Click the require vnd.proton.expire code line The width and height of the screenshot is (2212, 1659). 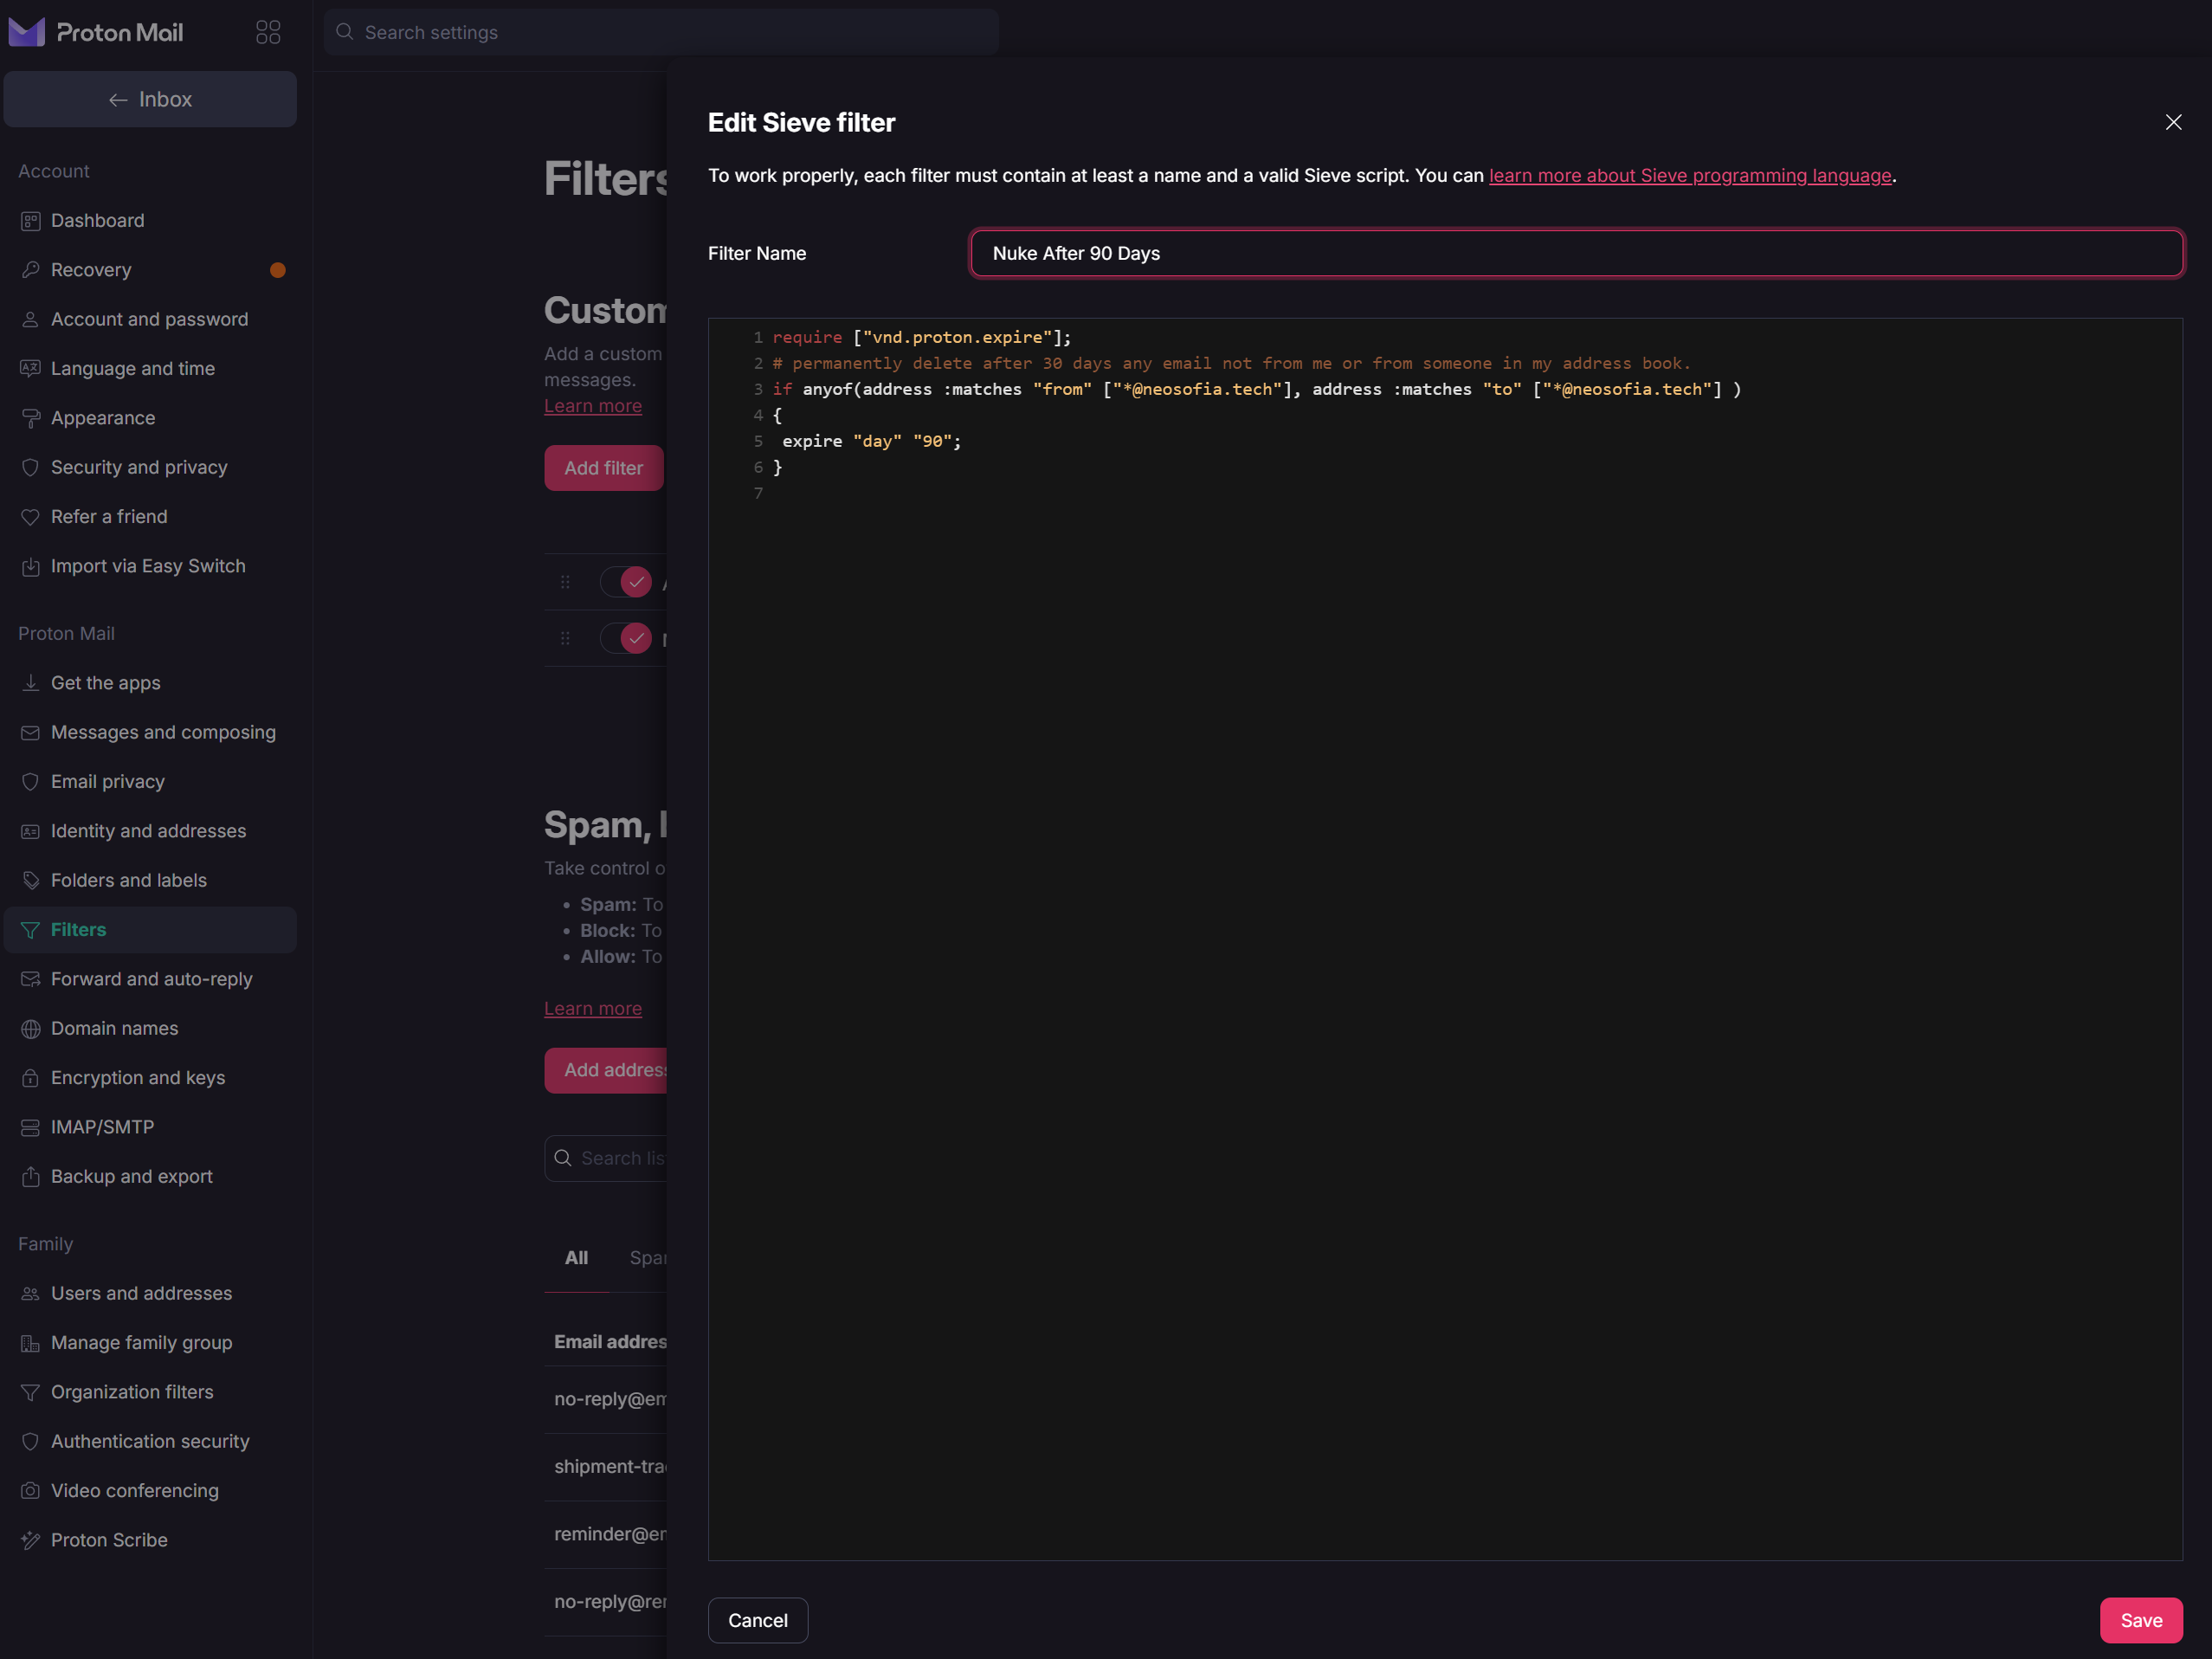[x=922, y=337]
